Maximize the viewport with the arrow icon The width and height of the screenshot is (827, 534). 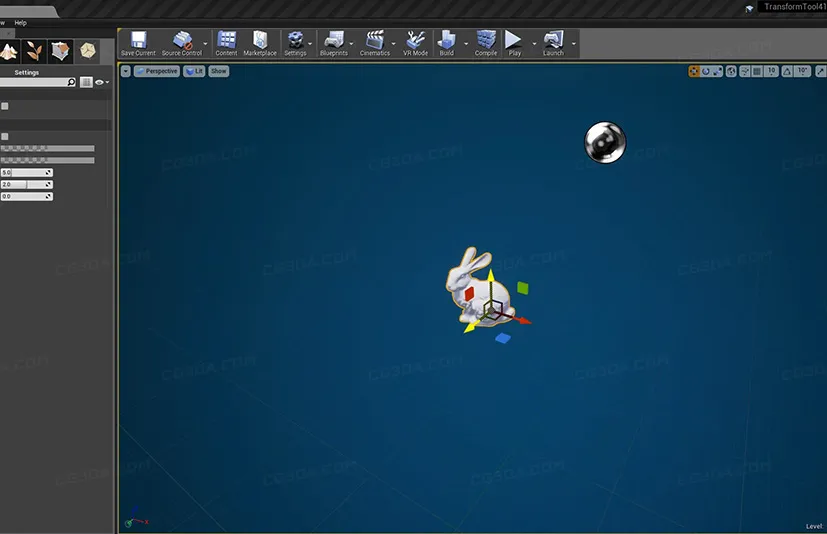pos(821,71)
